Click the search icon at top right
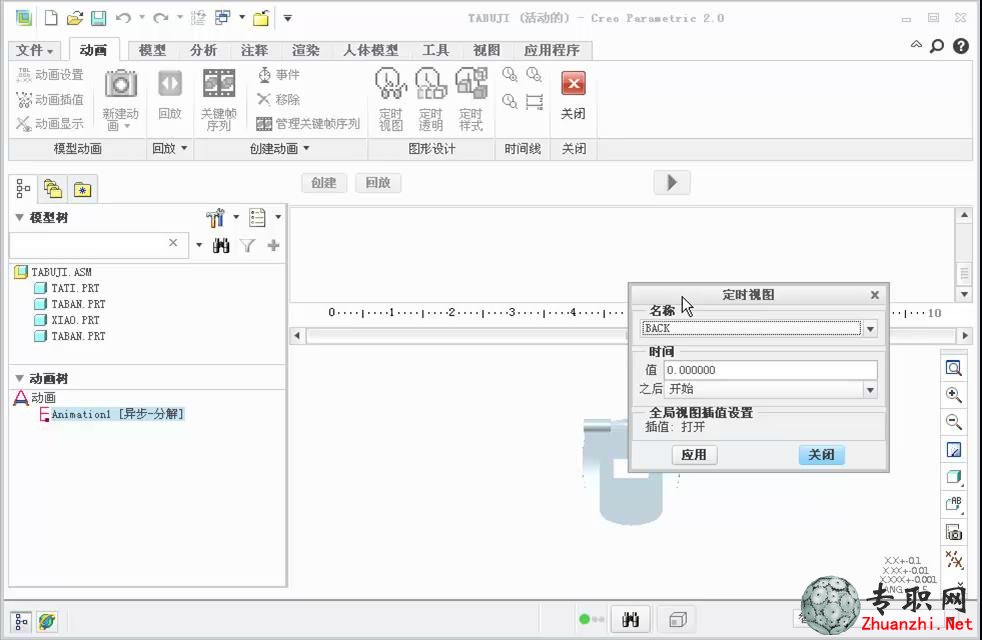Screen dimensions: 982x640 click(x=937, y=46)
